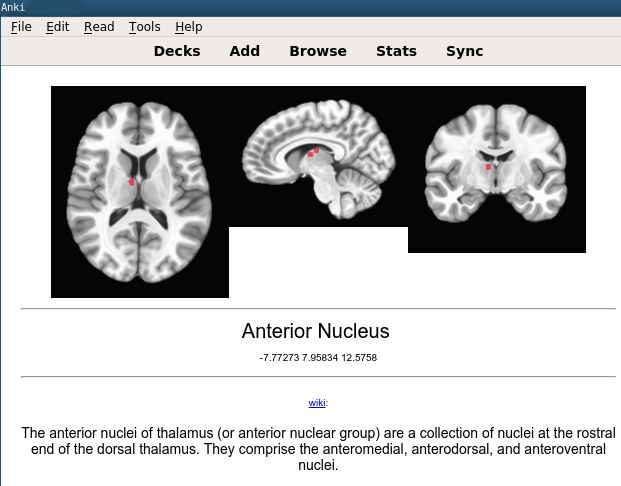Open the Tools menu
The image size is (621, 486).
click(x=144, y=27)
